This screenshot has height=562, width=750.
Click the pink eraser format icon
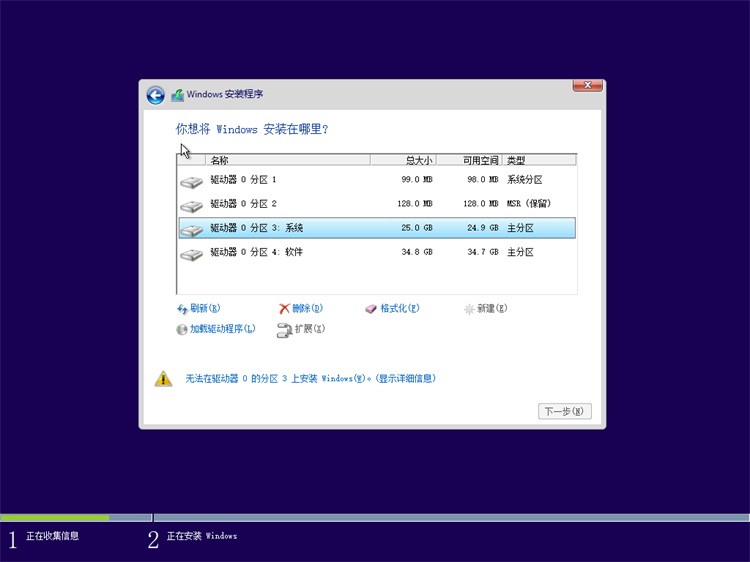371,309
